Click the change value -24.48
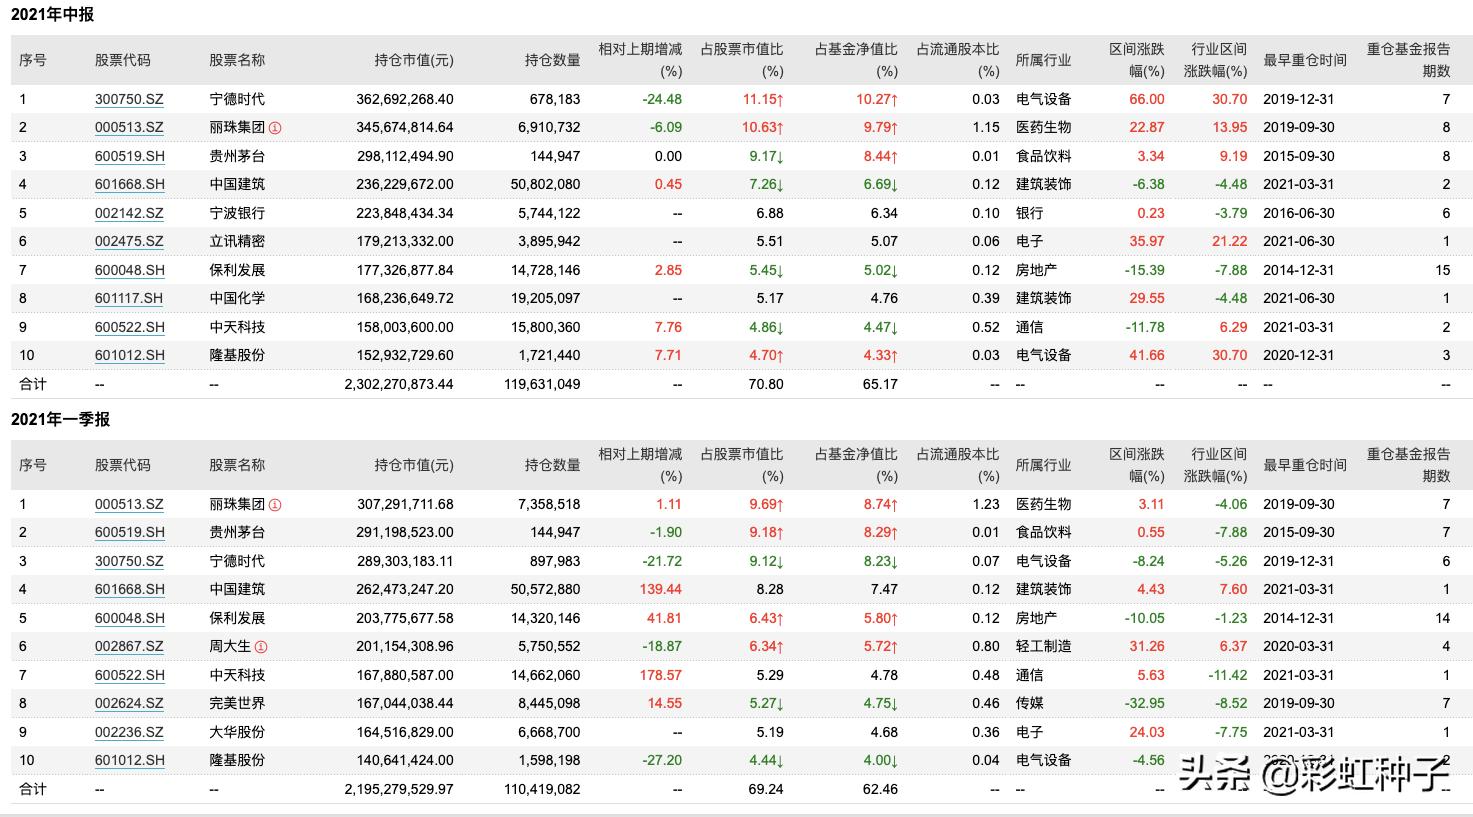This screenshot has width=1473, height=817. point(662,99)
